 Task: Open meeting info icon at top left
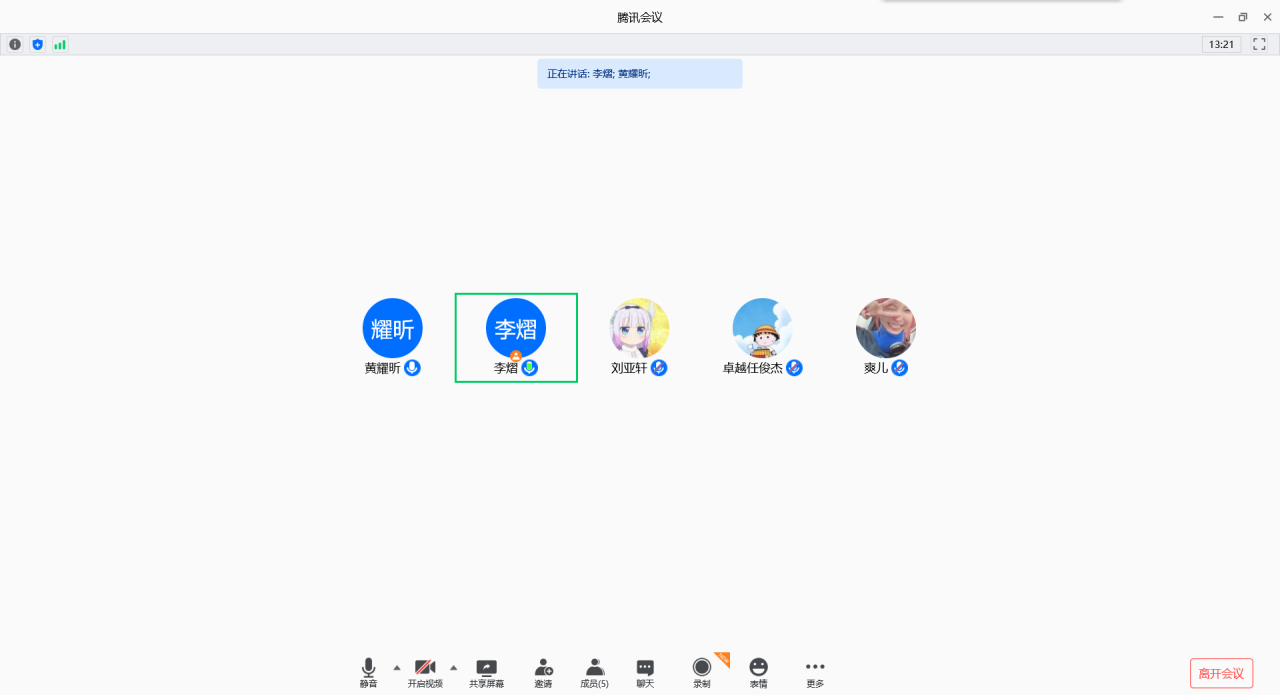[x=15, y=44]
